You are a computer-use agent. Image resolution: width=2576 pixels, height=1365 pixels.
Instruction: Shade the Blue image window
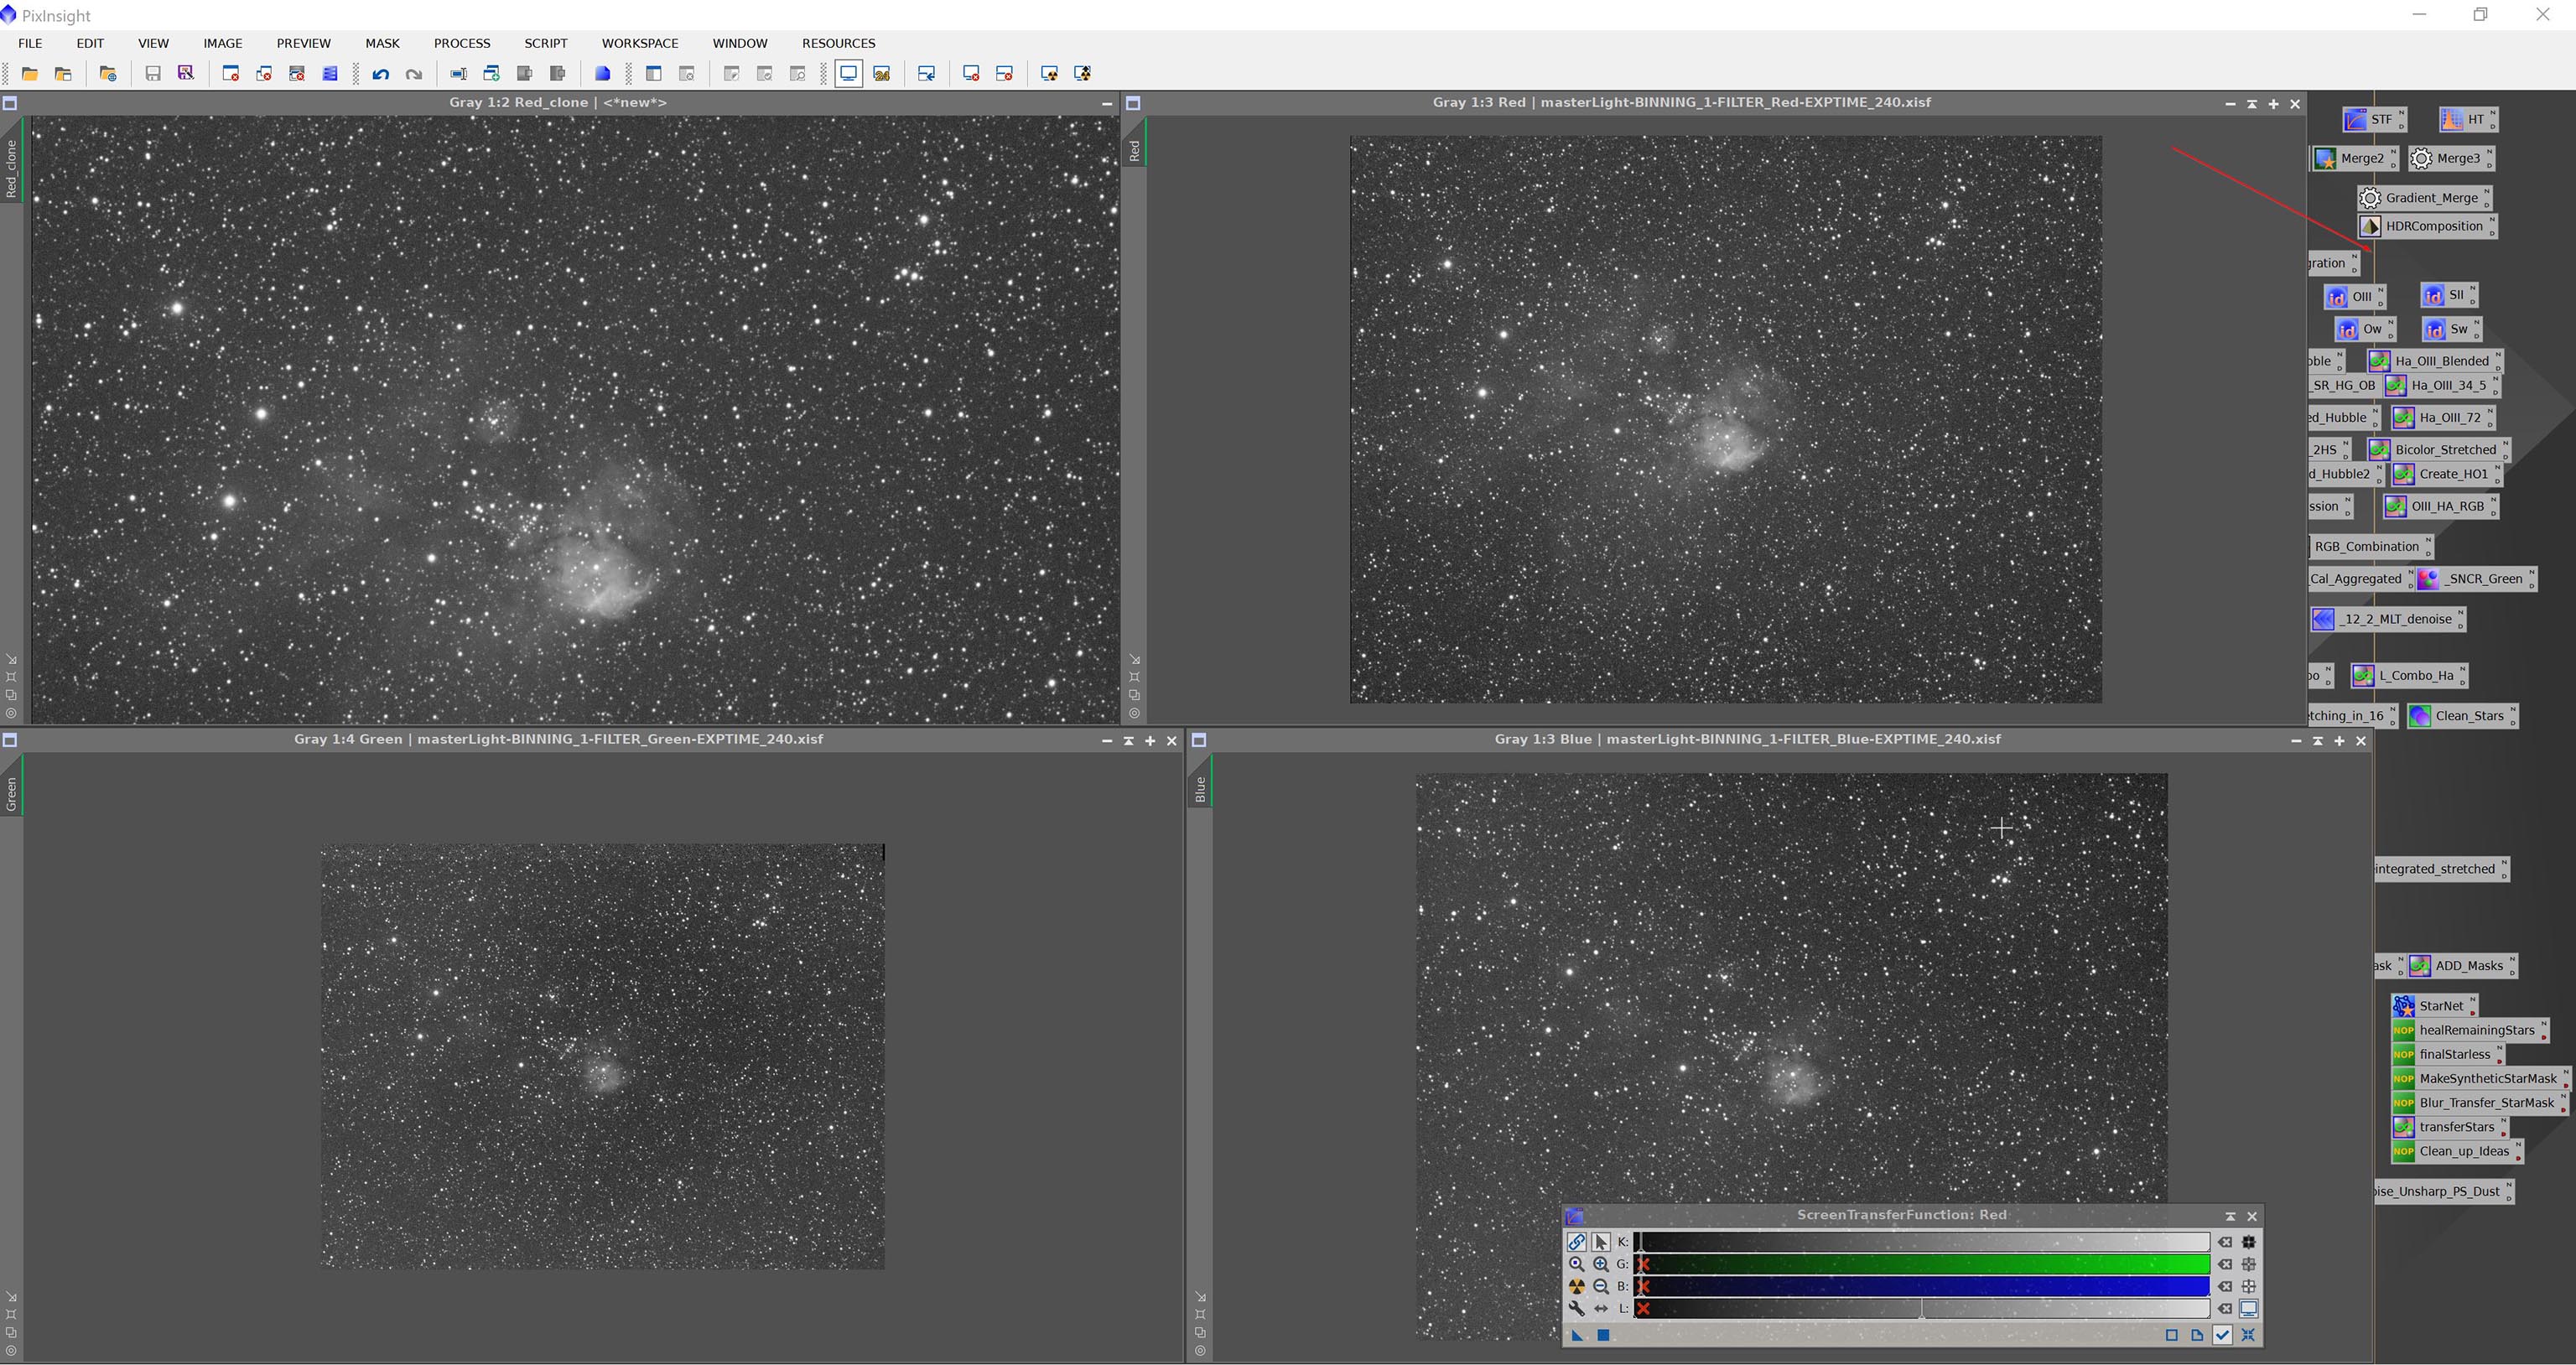point(2317,740)
